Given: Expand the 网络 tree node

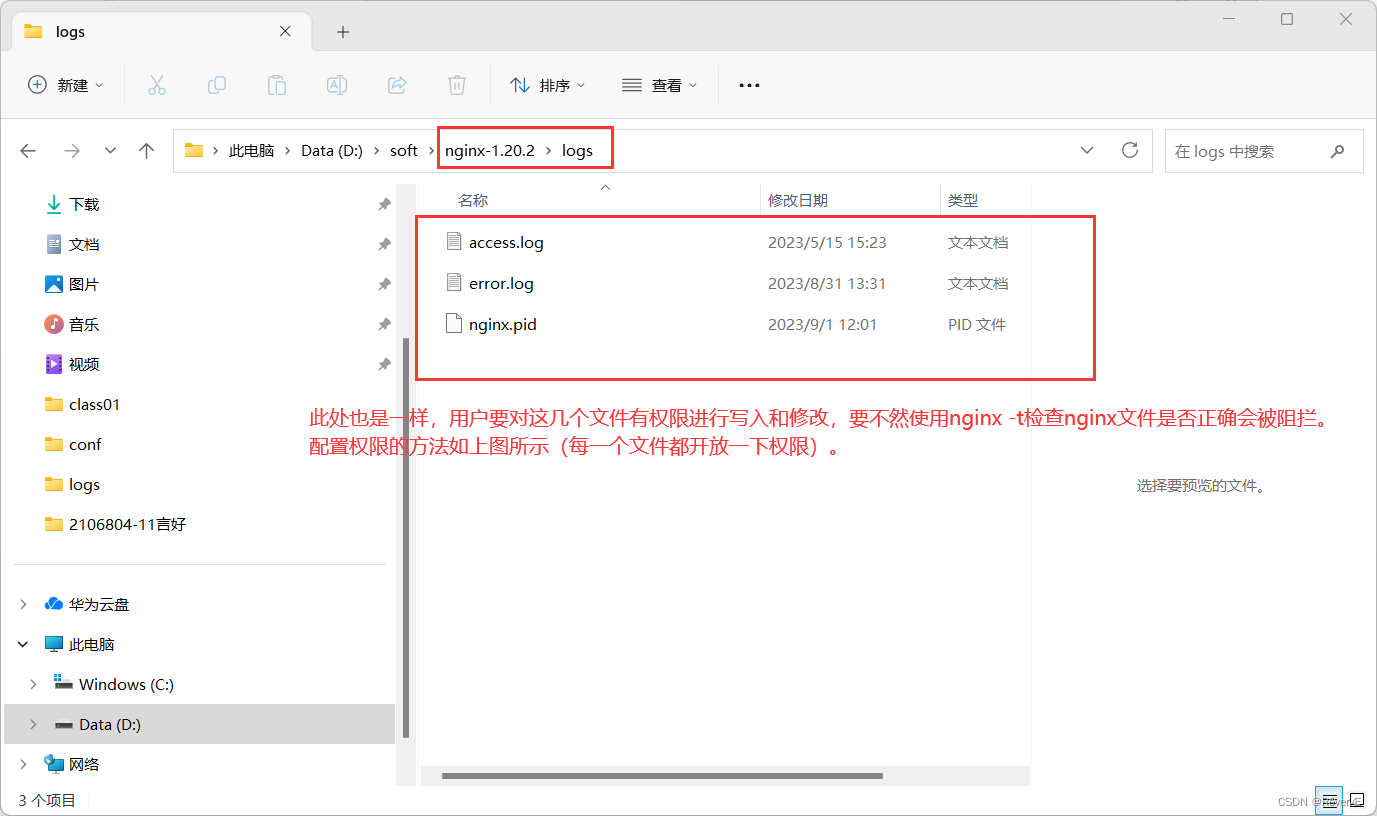Looking at the screenshot, I should pos(24,764).
